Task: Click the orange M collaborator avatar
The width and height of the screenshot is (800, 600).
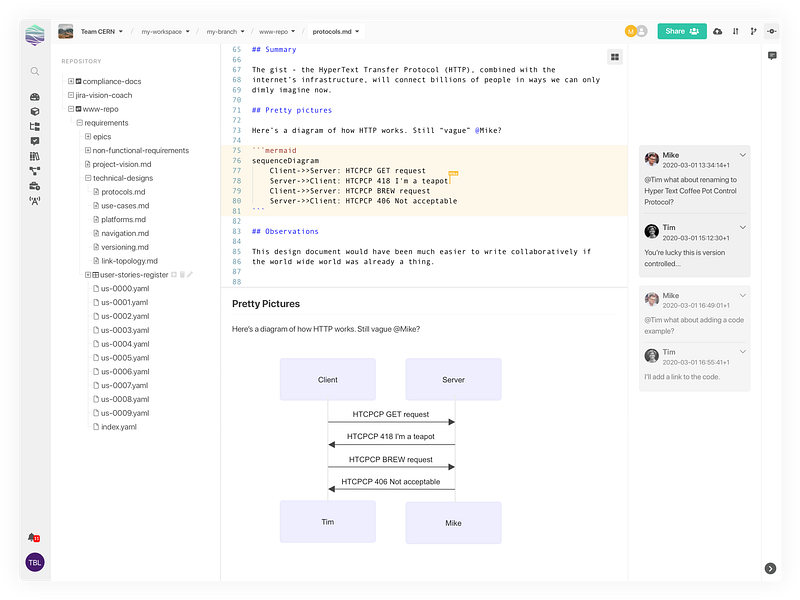Action: tap(631, 32)
